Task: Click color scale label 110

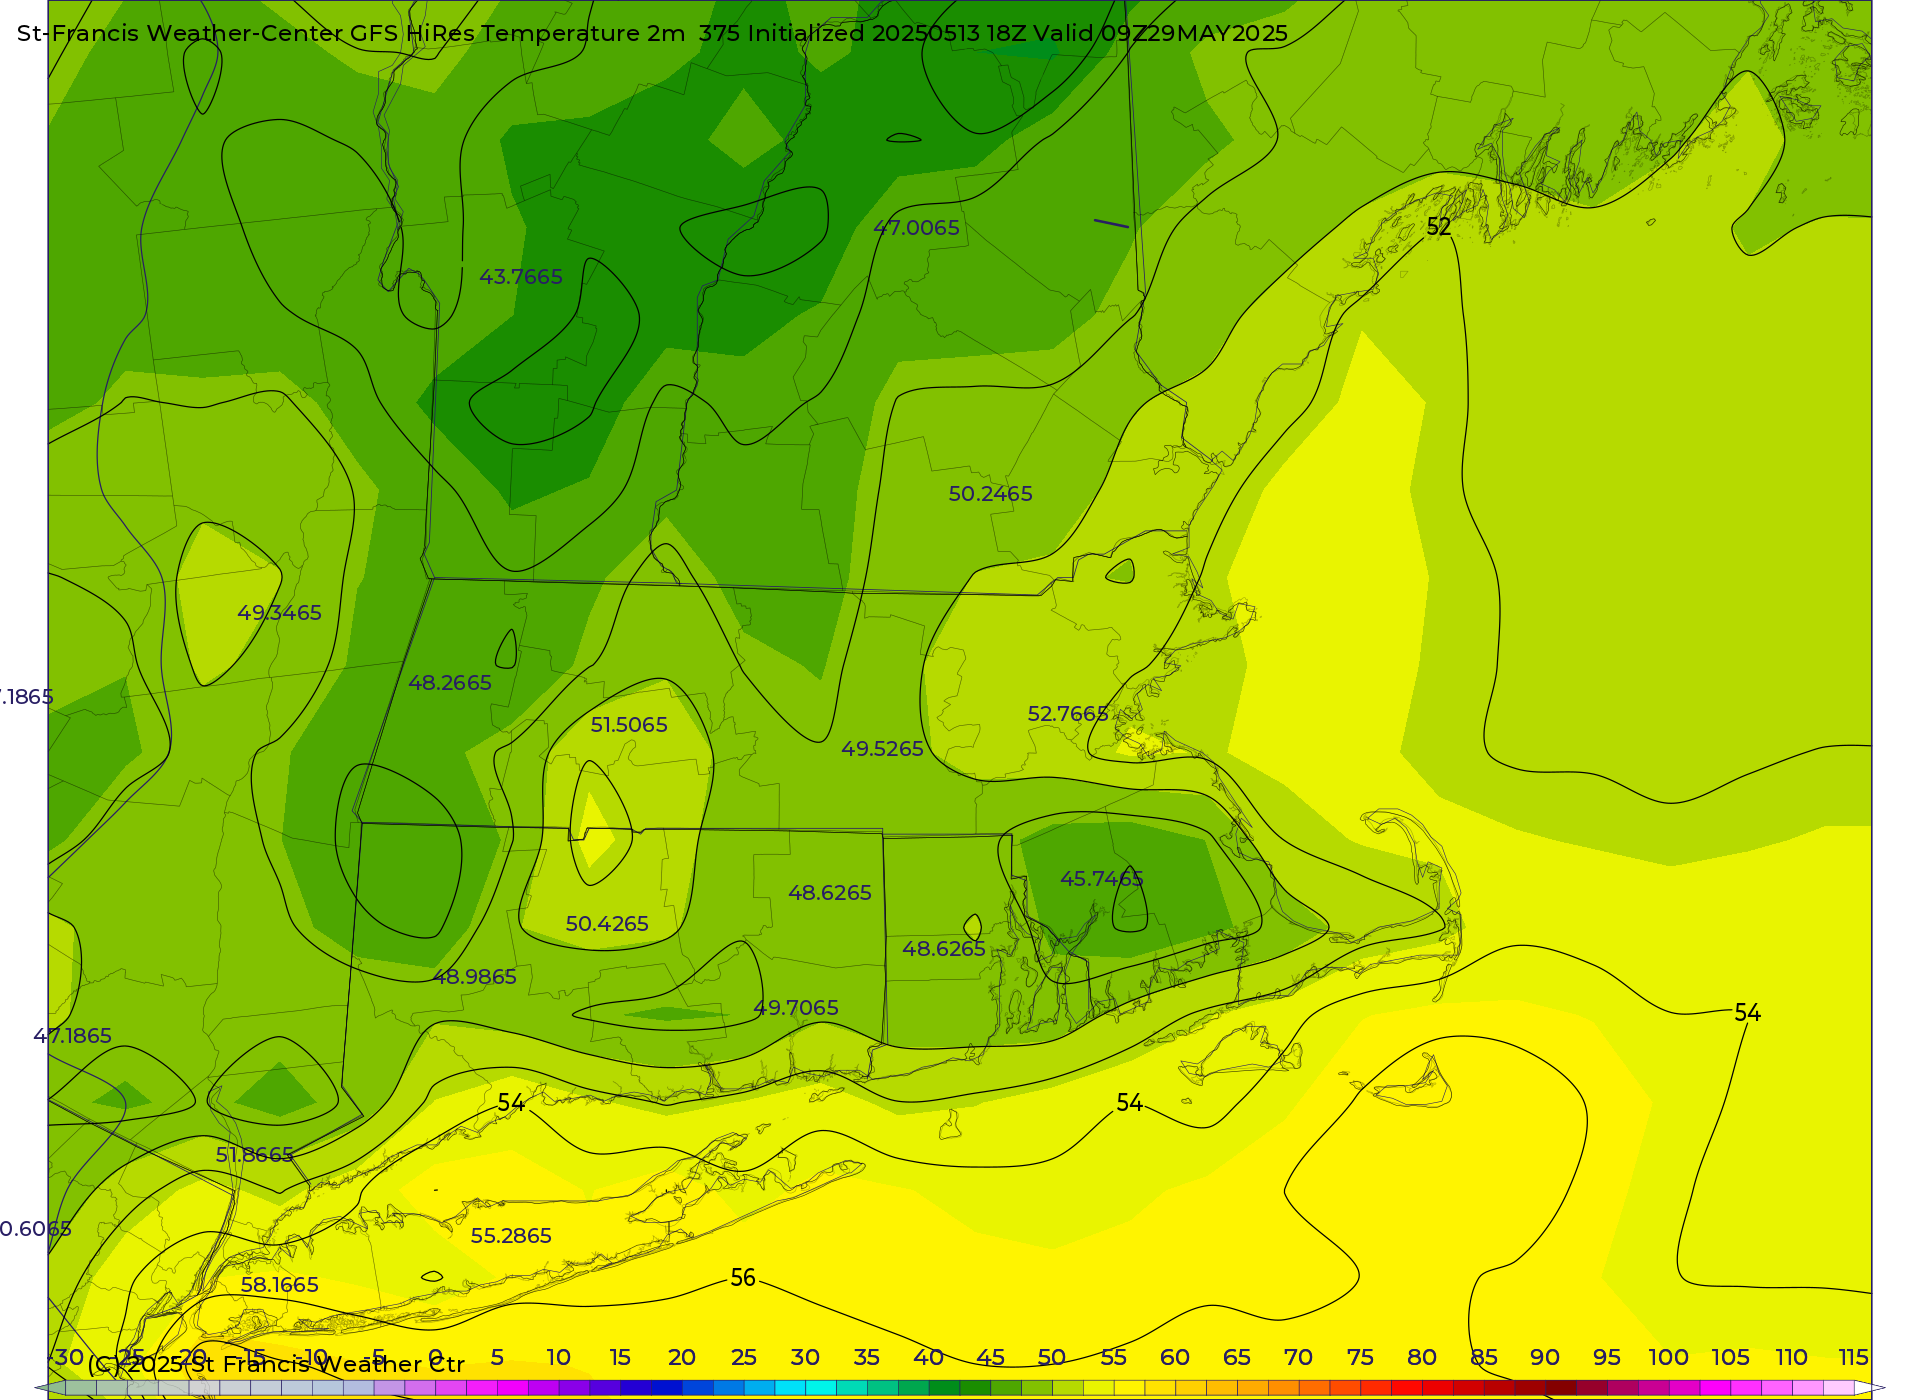Action: coord(1792,1358)
